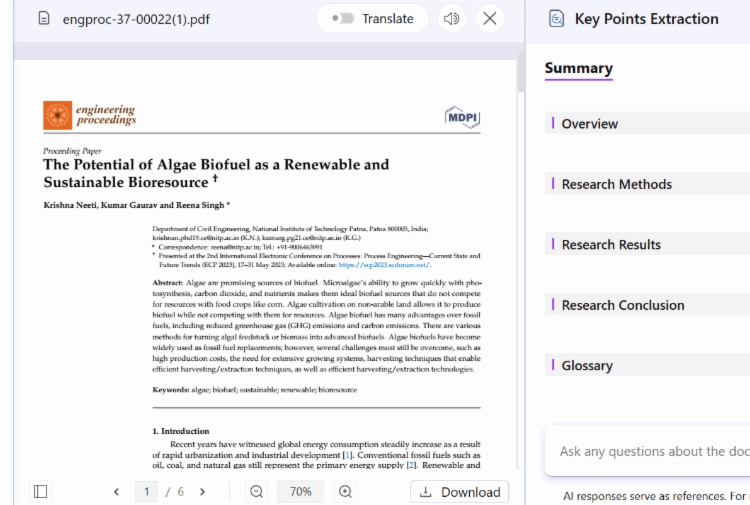
Task: Expand the Overview section
Action: (590, 124)
